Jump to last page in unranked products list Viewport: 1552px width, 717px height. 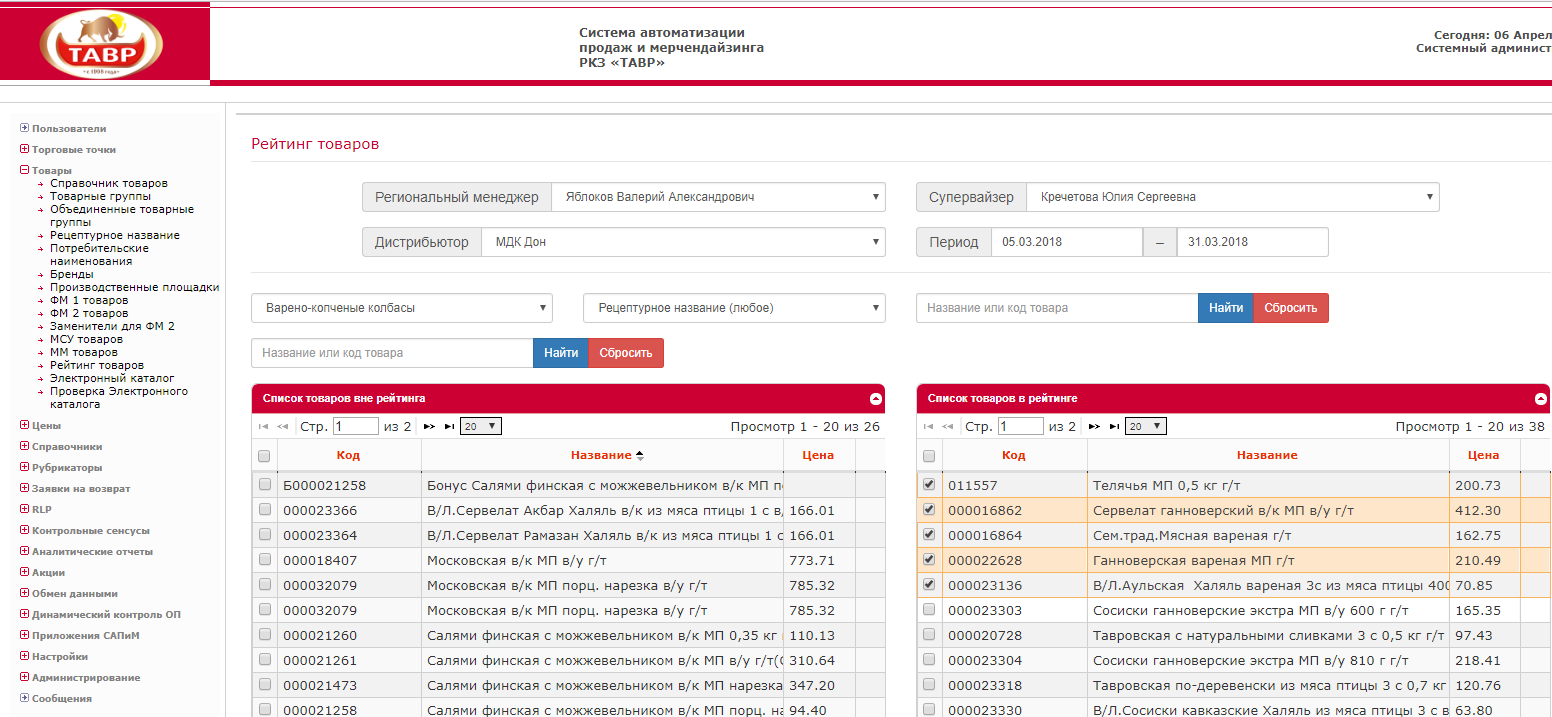(449, 426)
